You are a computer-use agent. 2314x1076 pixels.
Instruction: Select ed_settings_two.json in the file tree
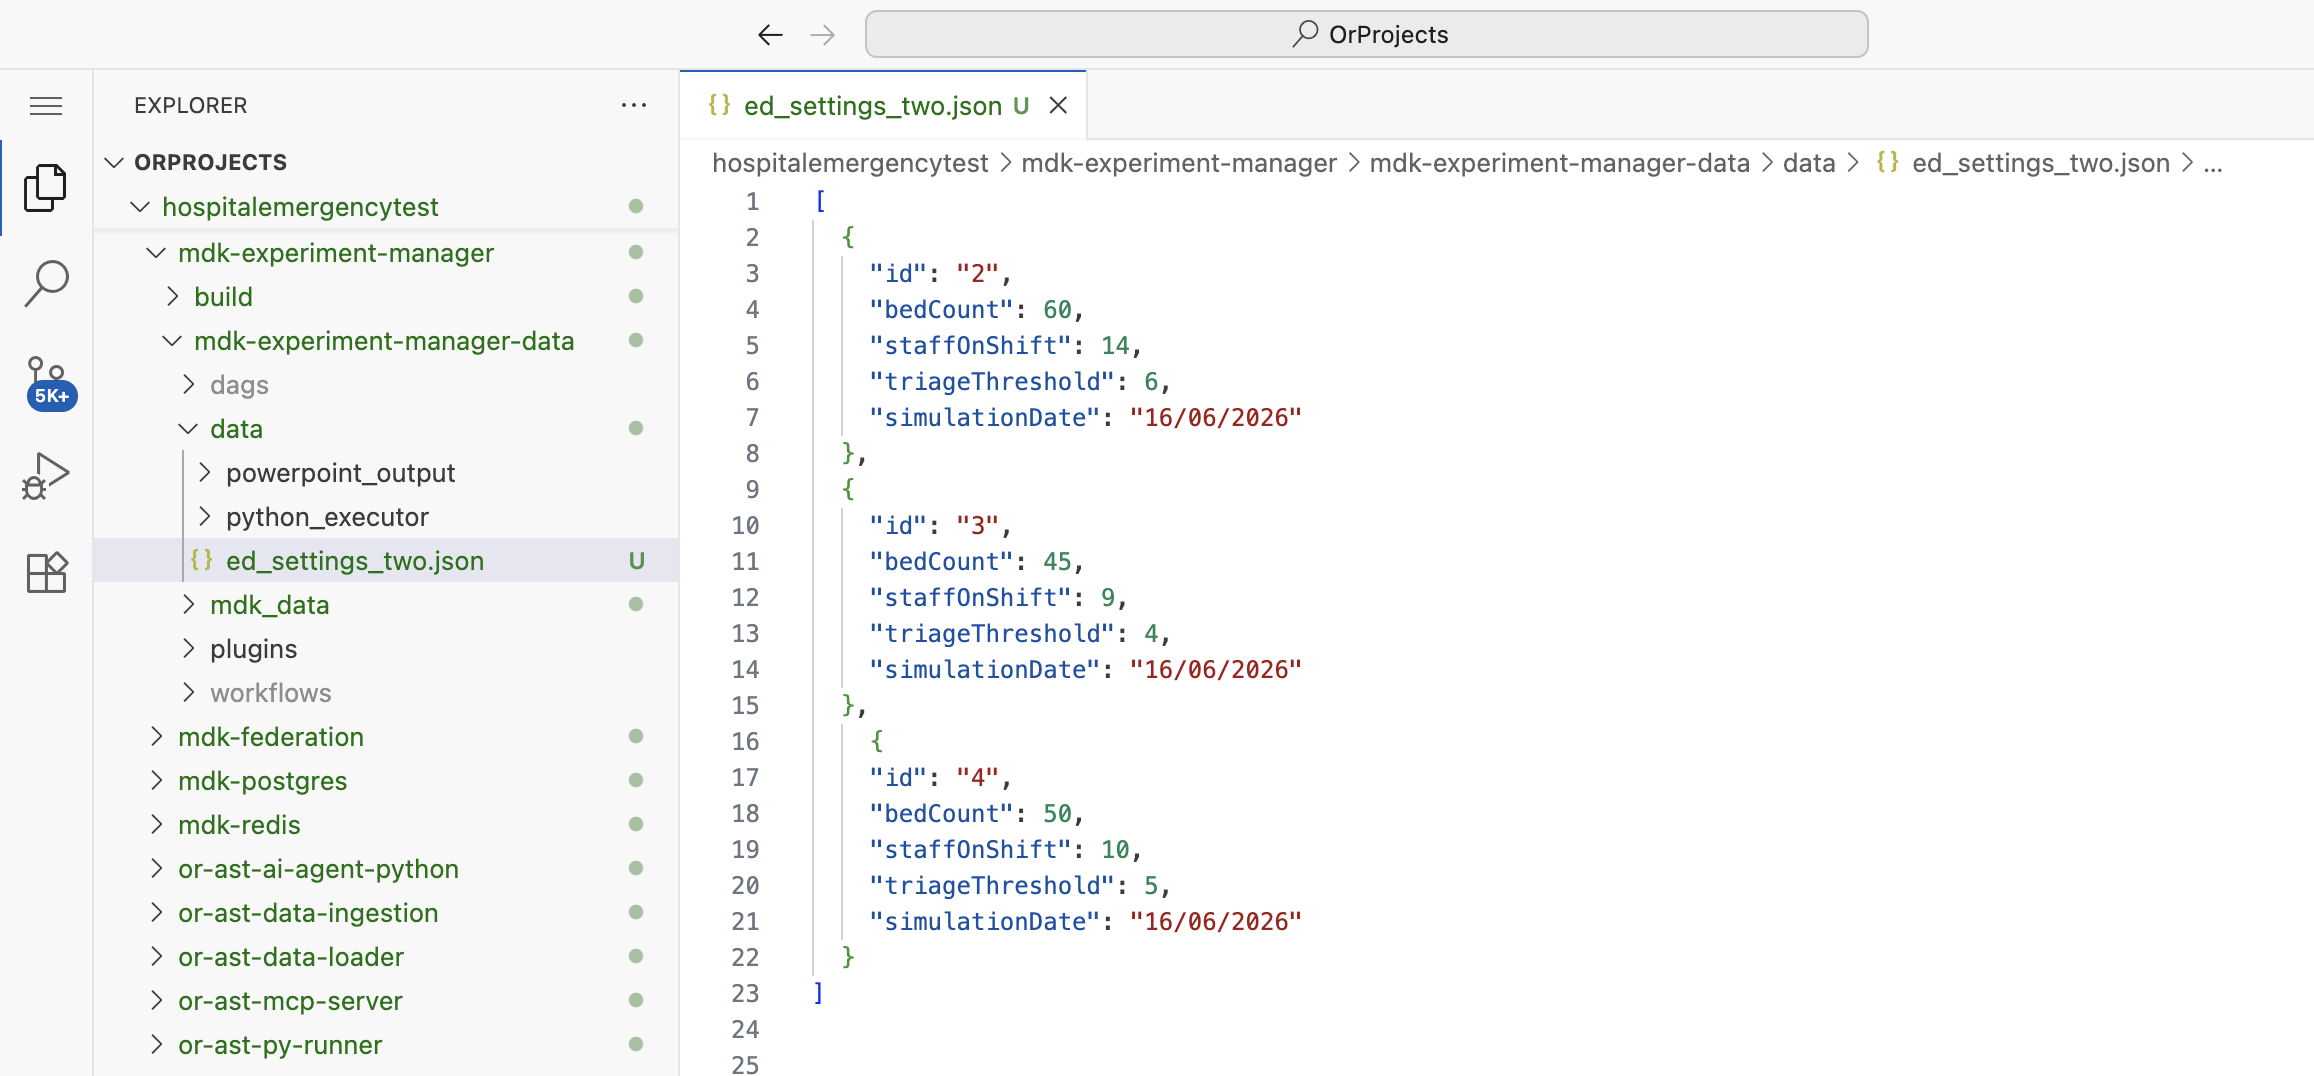pyautogui.click(x=386, y=561)
